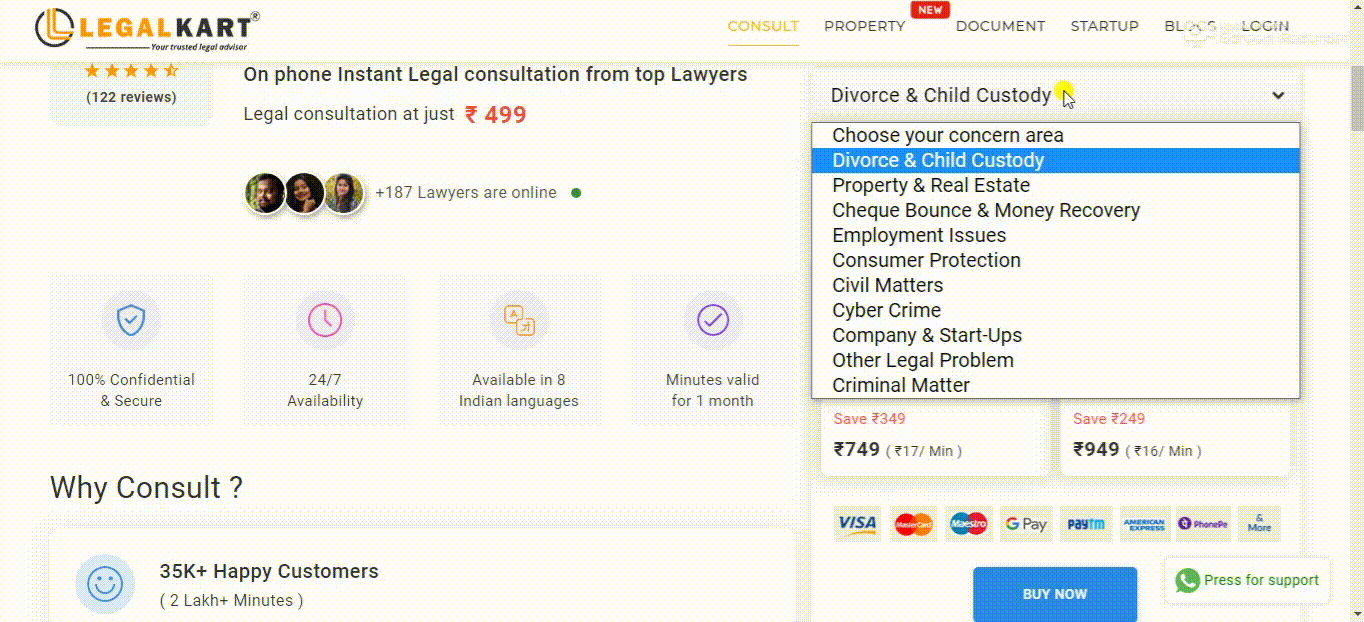Viewport: 1364px width, 622px height.
Task: Click the page vertical scrollbar
Action: point(1355,300)
